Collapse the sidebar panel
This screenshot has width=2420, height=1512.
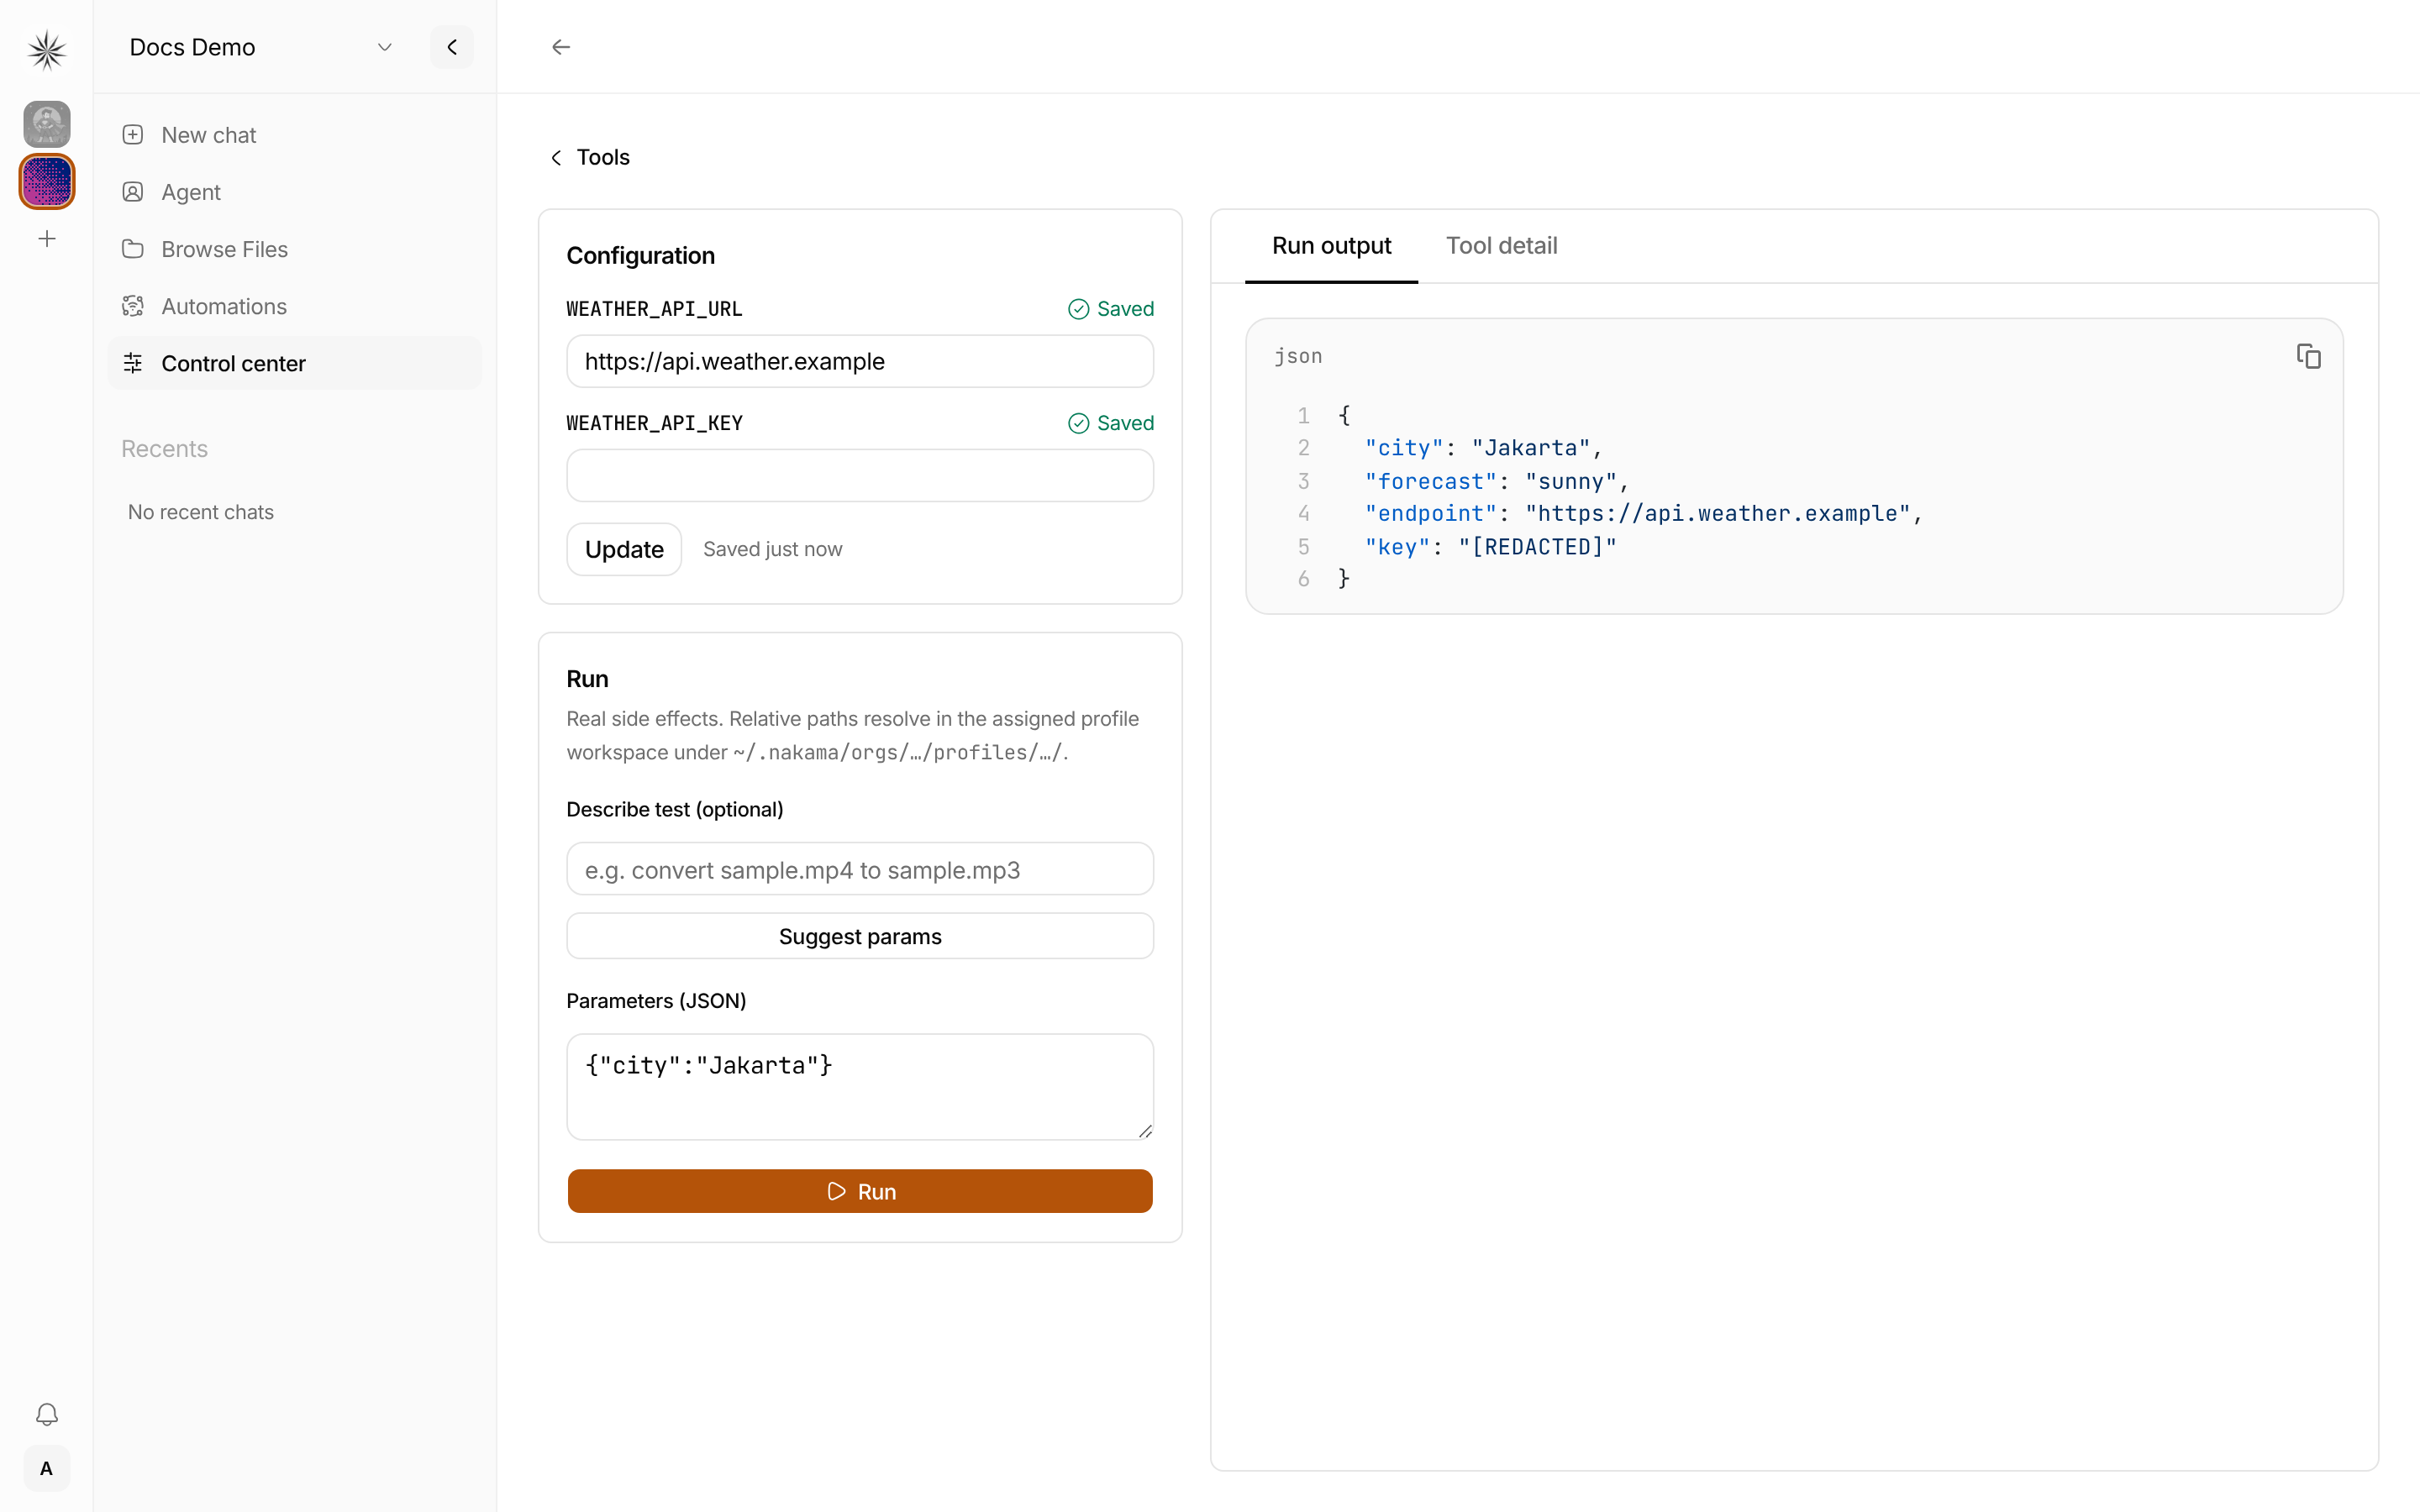(452, 47)
